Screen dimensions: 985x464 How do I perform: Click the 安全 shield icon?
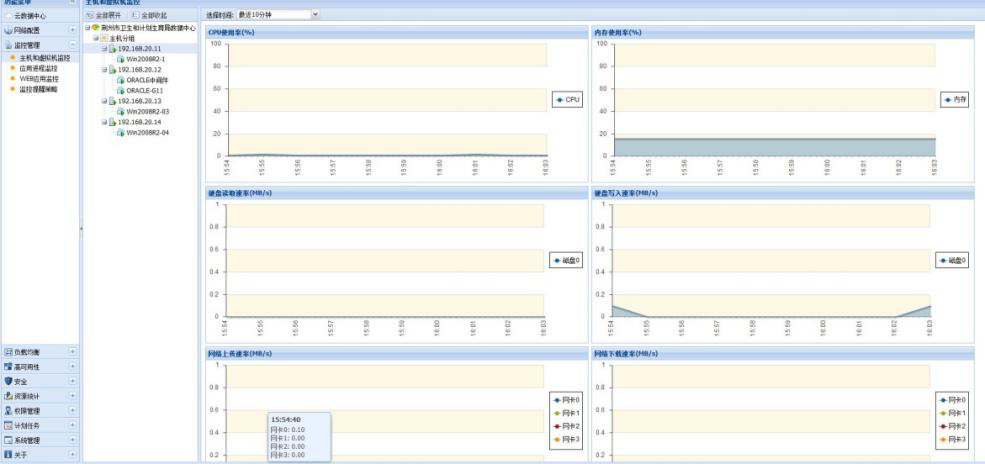pos(8,381)
